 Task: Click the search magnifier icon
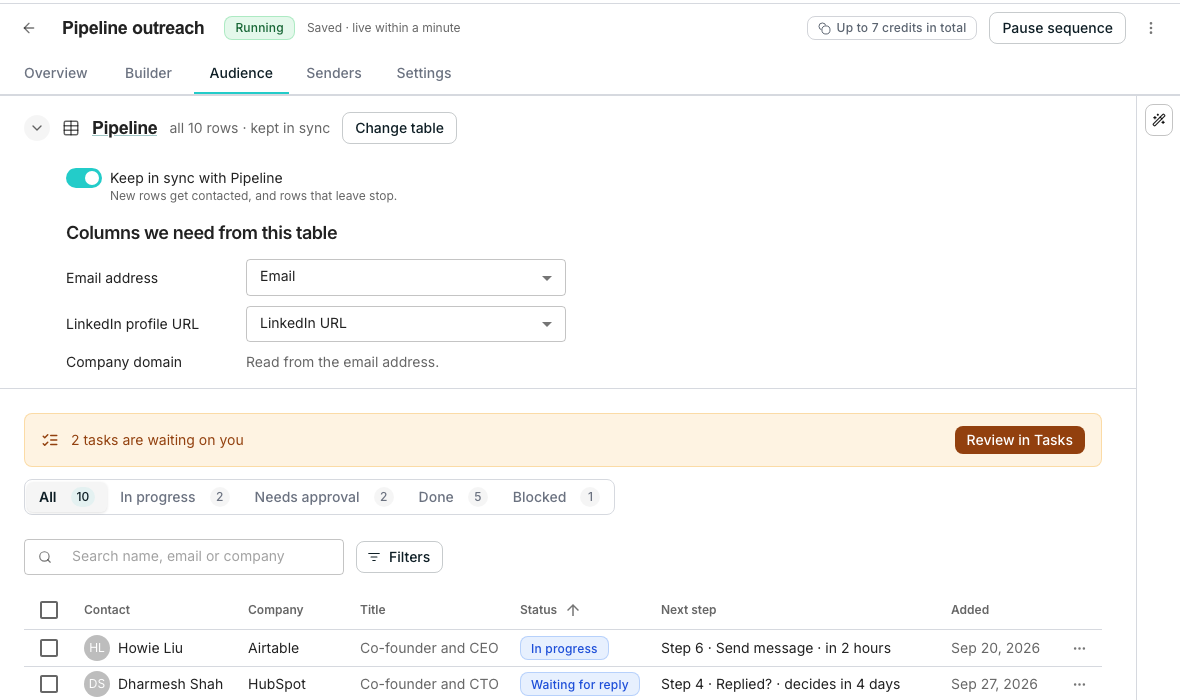click(45, 557)
